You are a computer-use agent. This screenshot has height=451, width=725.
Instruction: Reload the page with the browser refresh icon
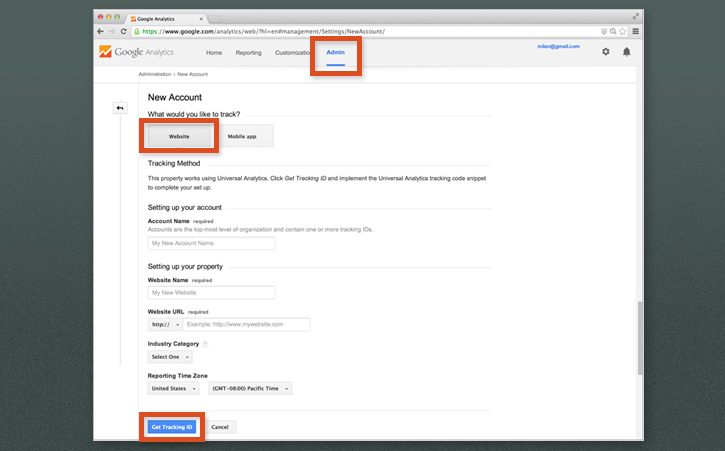(x=123, y=31)
